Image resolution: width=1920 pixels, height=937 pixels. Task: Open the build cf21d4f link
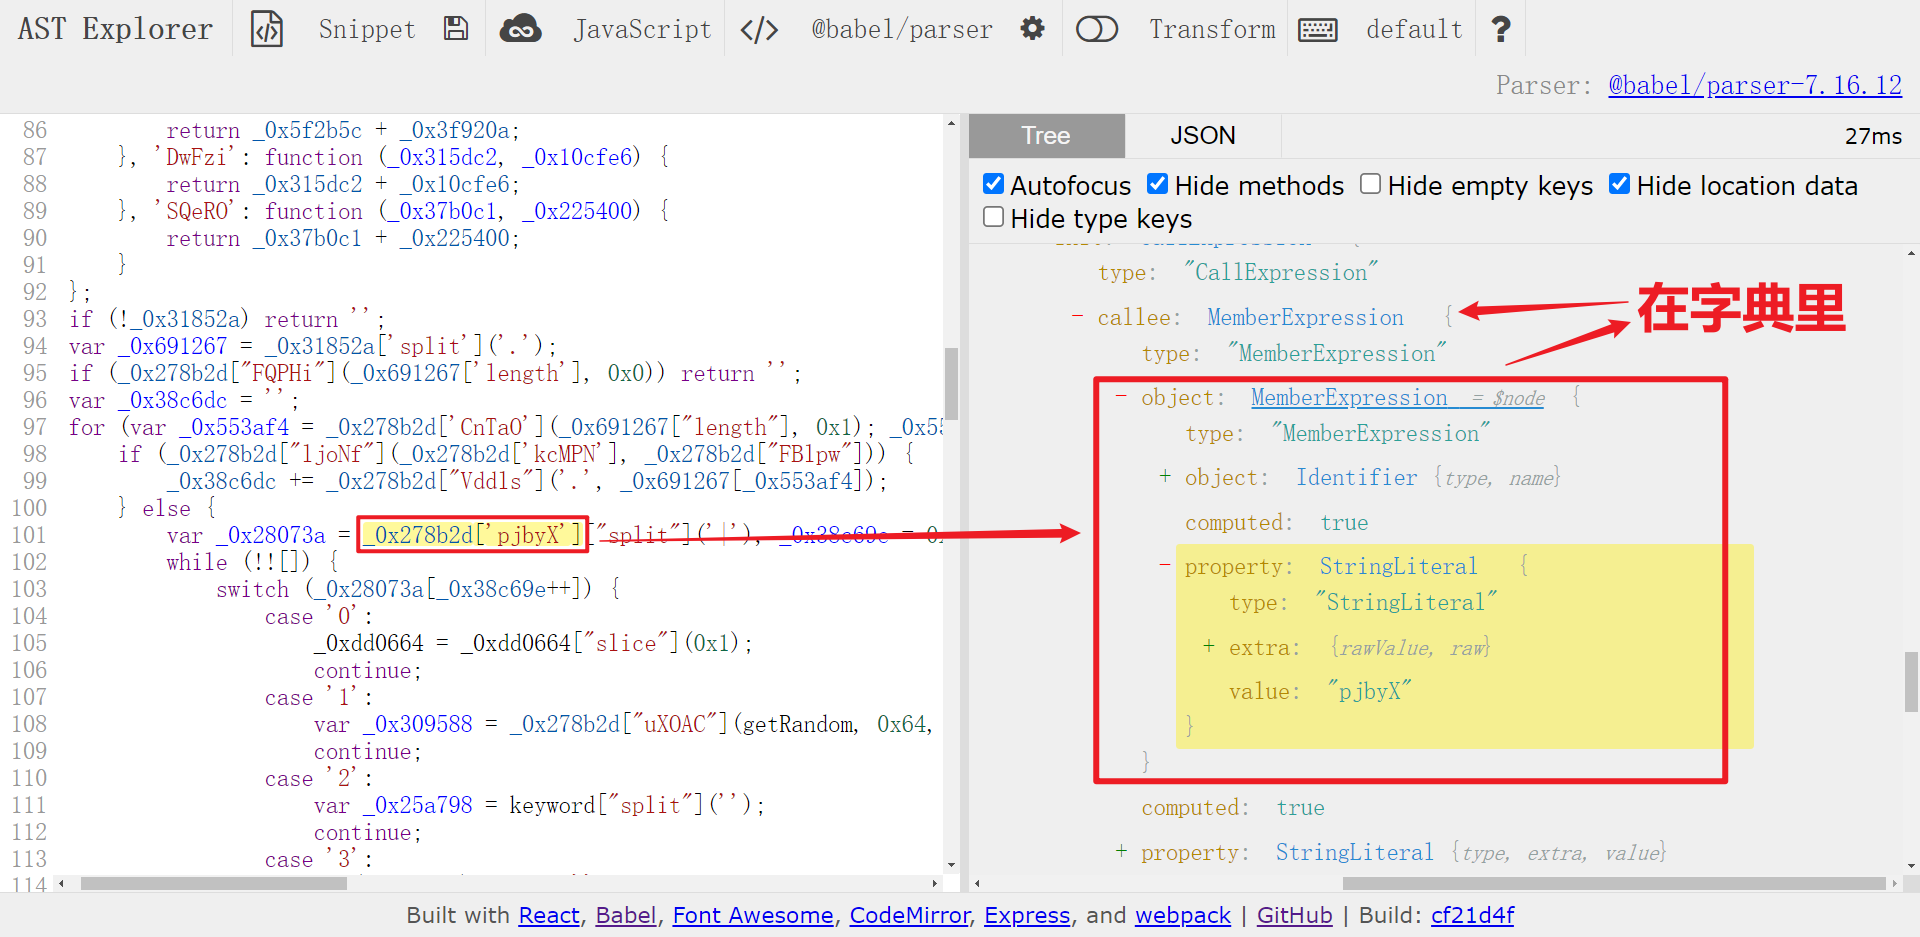coord(1472,915)
